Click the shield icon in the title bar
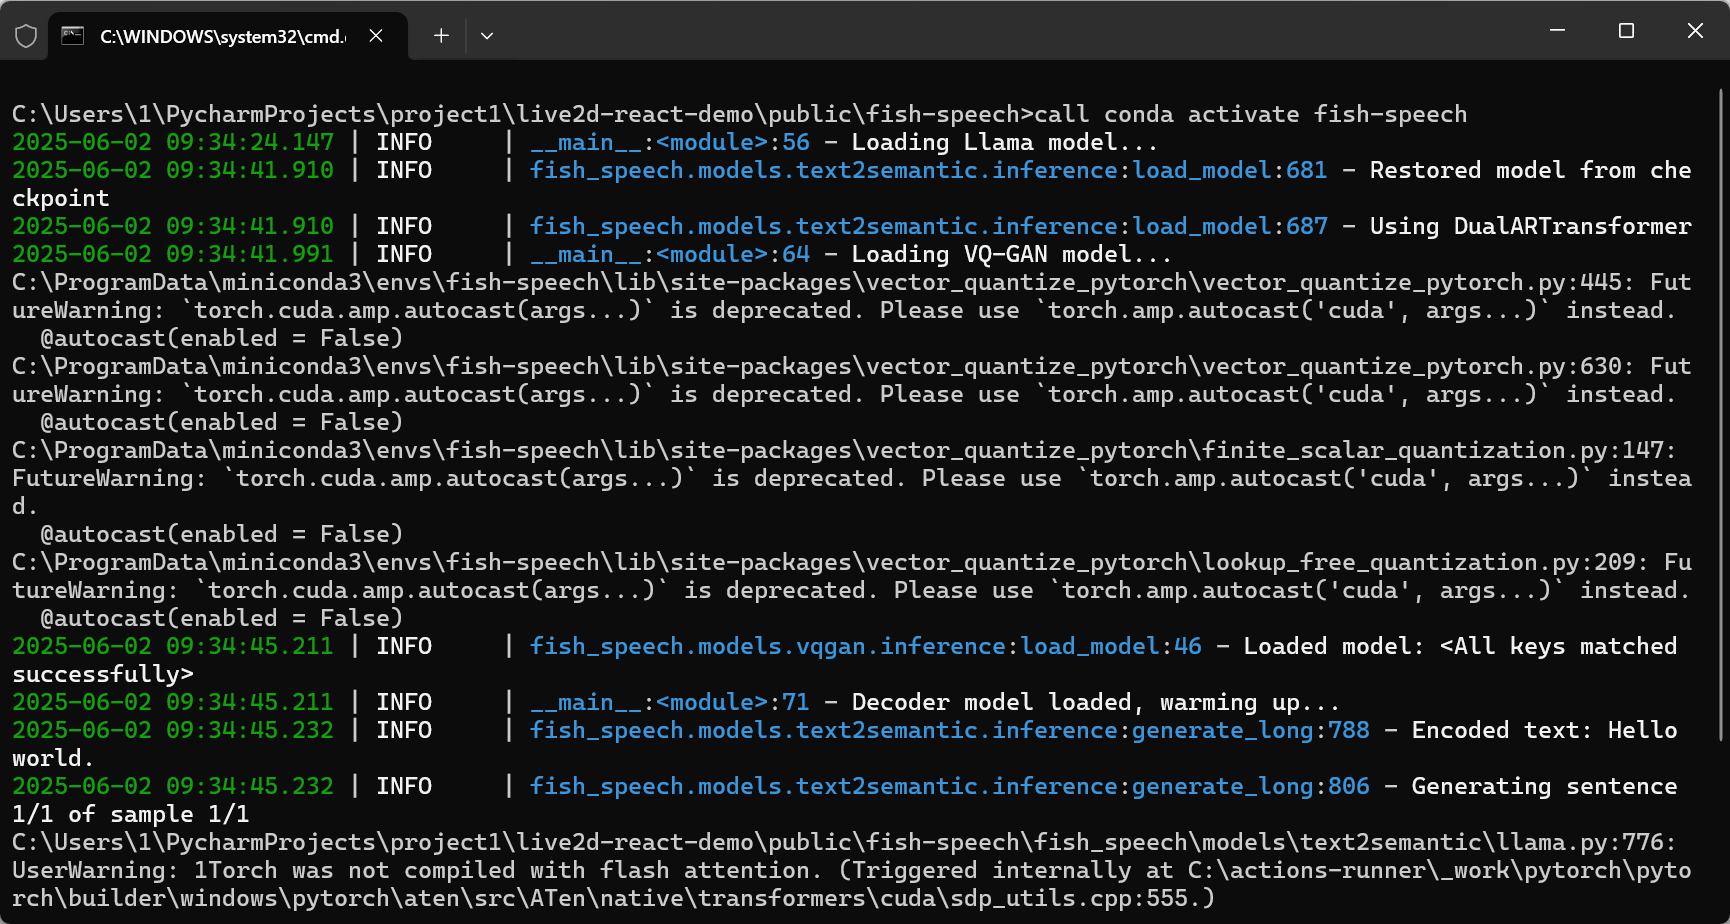 25,35
